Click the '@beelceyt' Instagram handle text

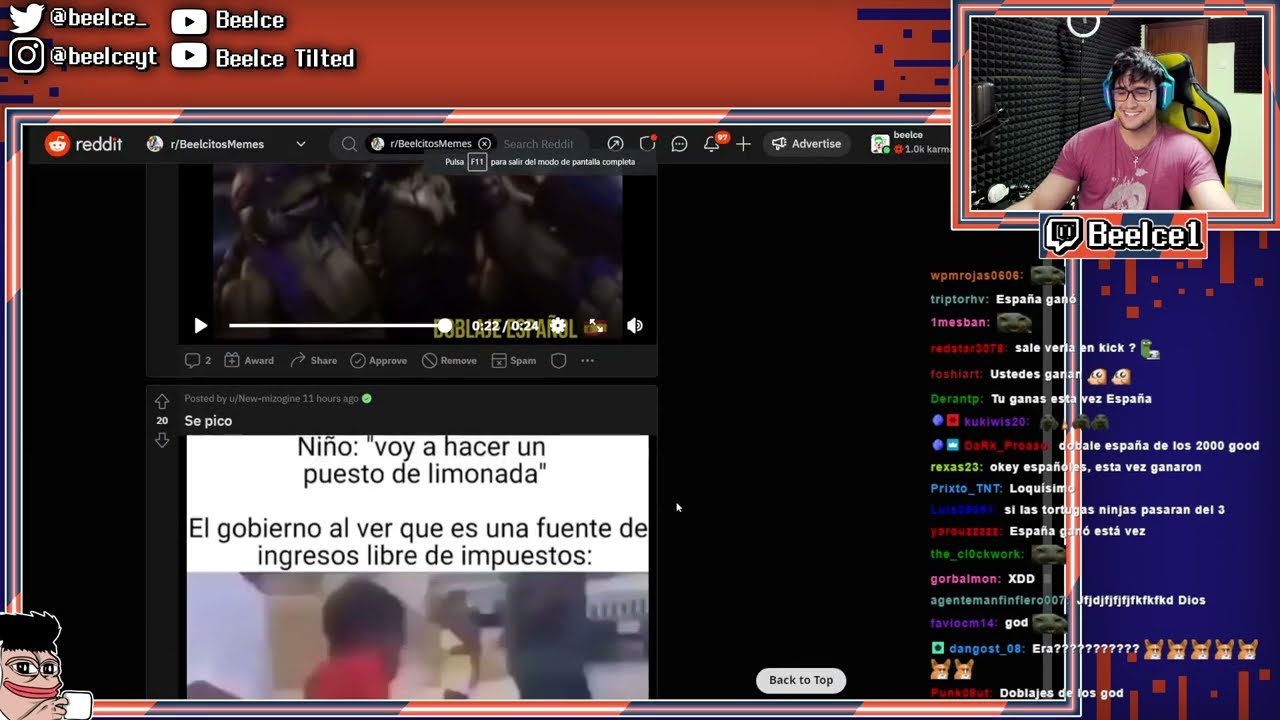(104, 57)
